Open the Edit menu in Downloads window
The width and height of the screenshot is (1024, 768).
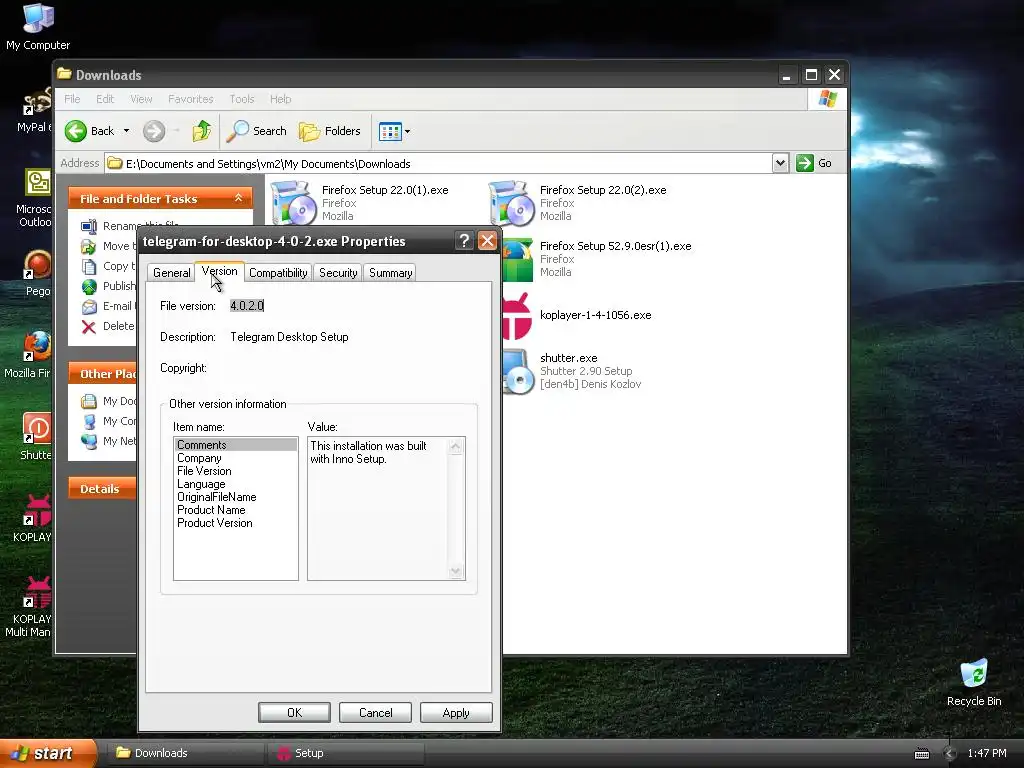point(105,99)
